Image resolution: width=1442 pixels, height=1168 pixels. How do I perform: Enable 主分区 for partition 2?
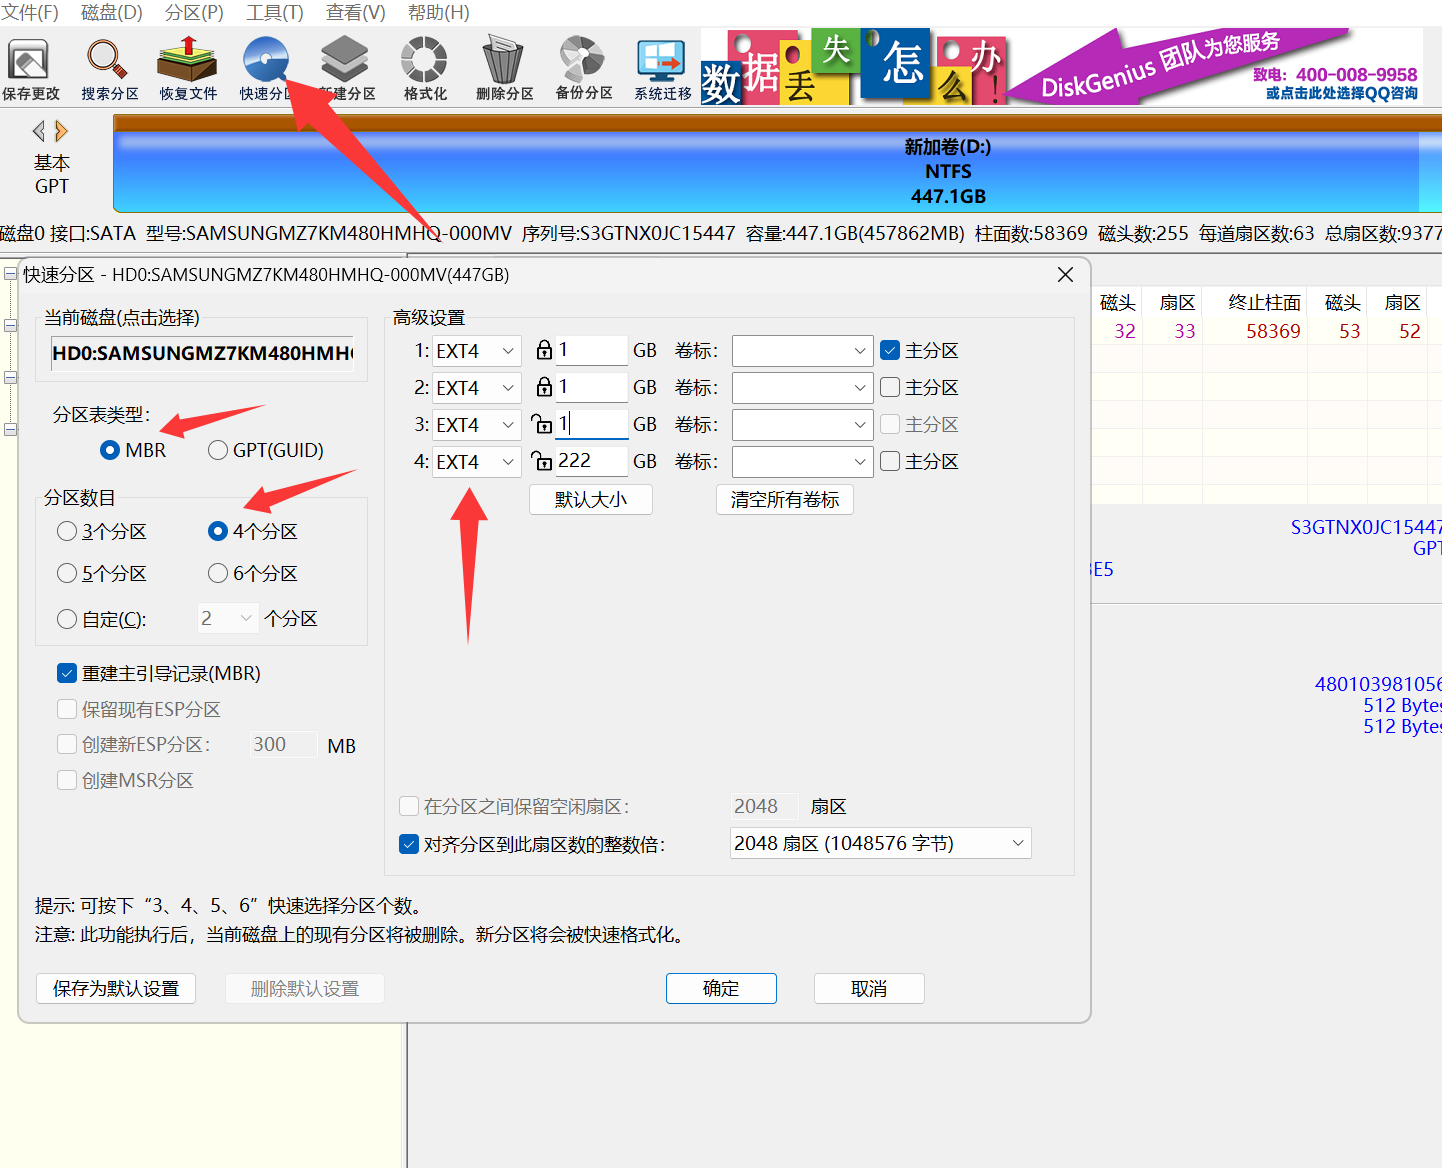890,387
